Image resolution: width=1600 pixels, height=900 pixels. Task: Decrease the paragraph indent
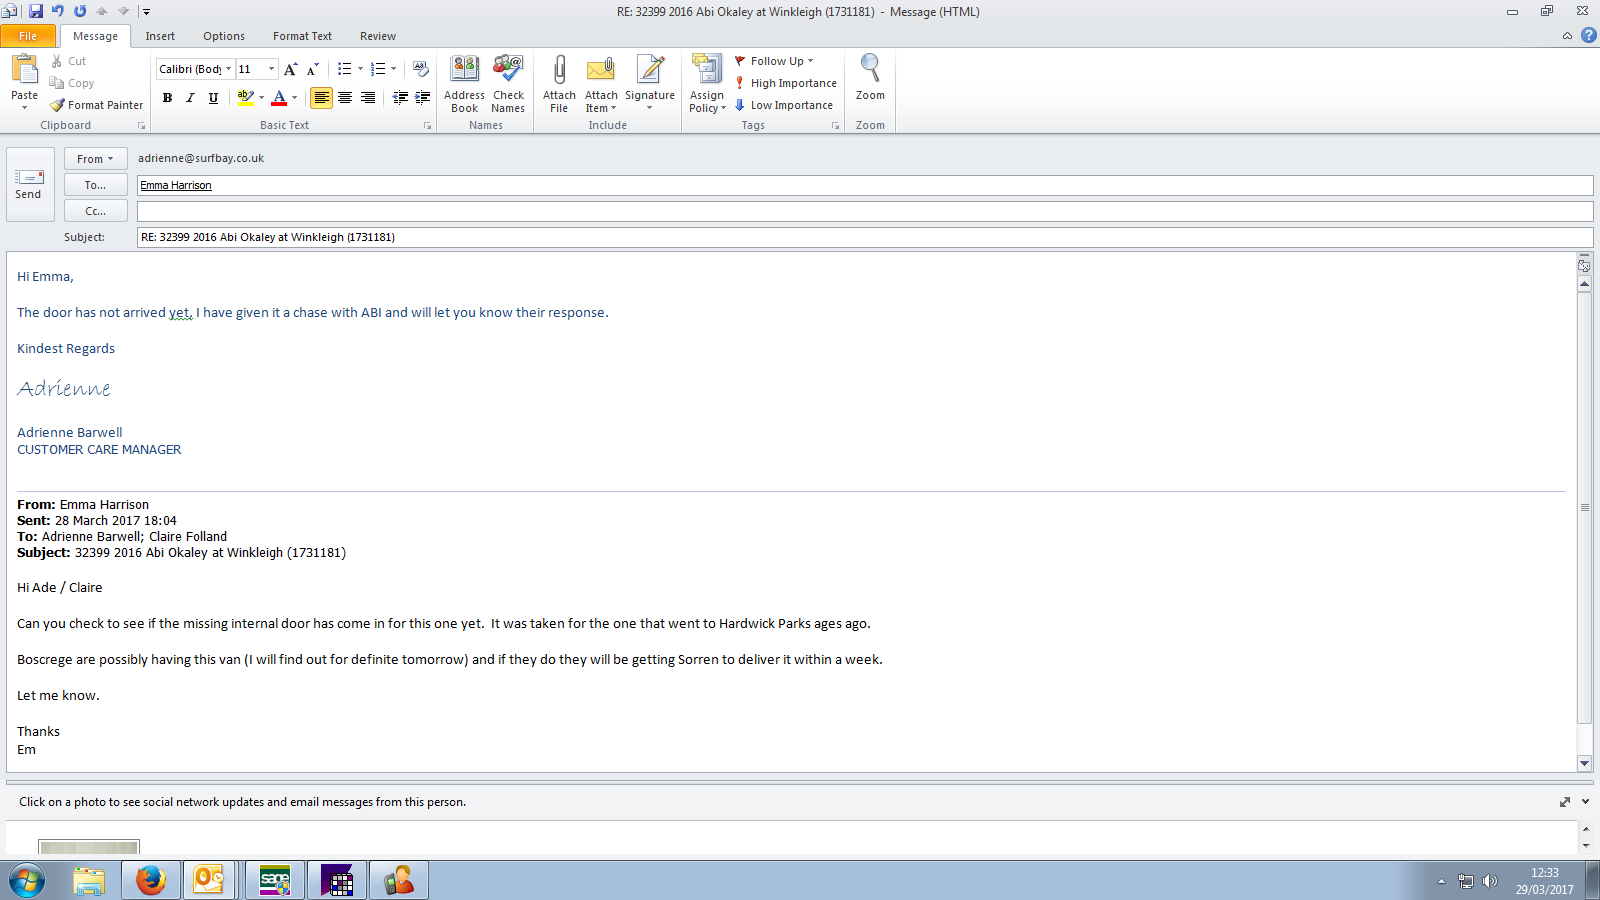coord(400,98)
